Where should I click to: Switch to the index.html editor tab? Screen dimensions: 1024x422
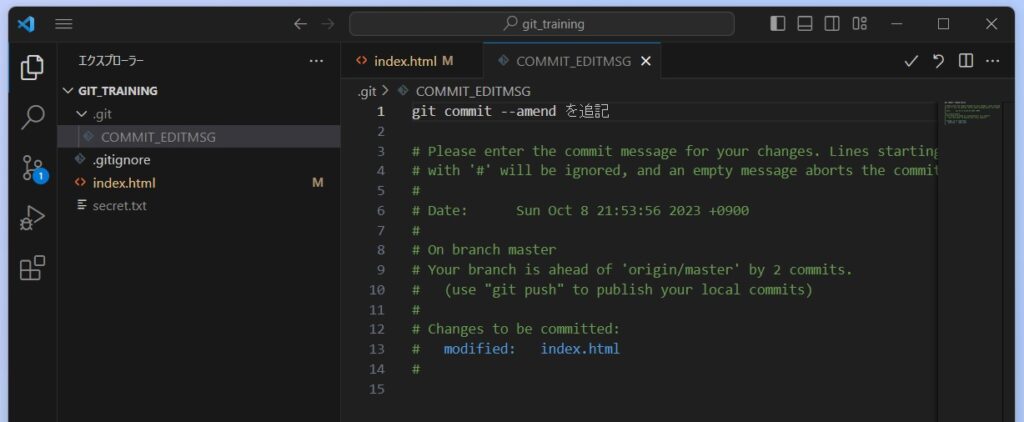[406, 61]
